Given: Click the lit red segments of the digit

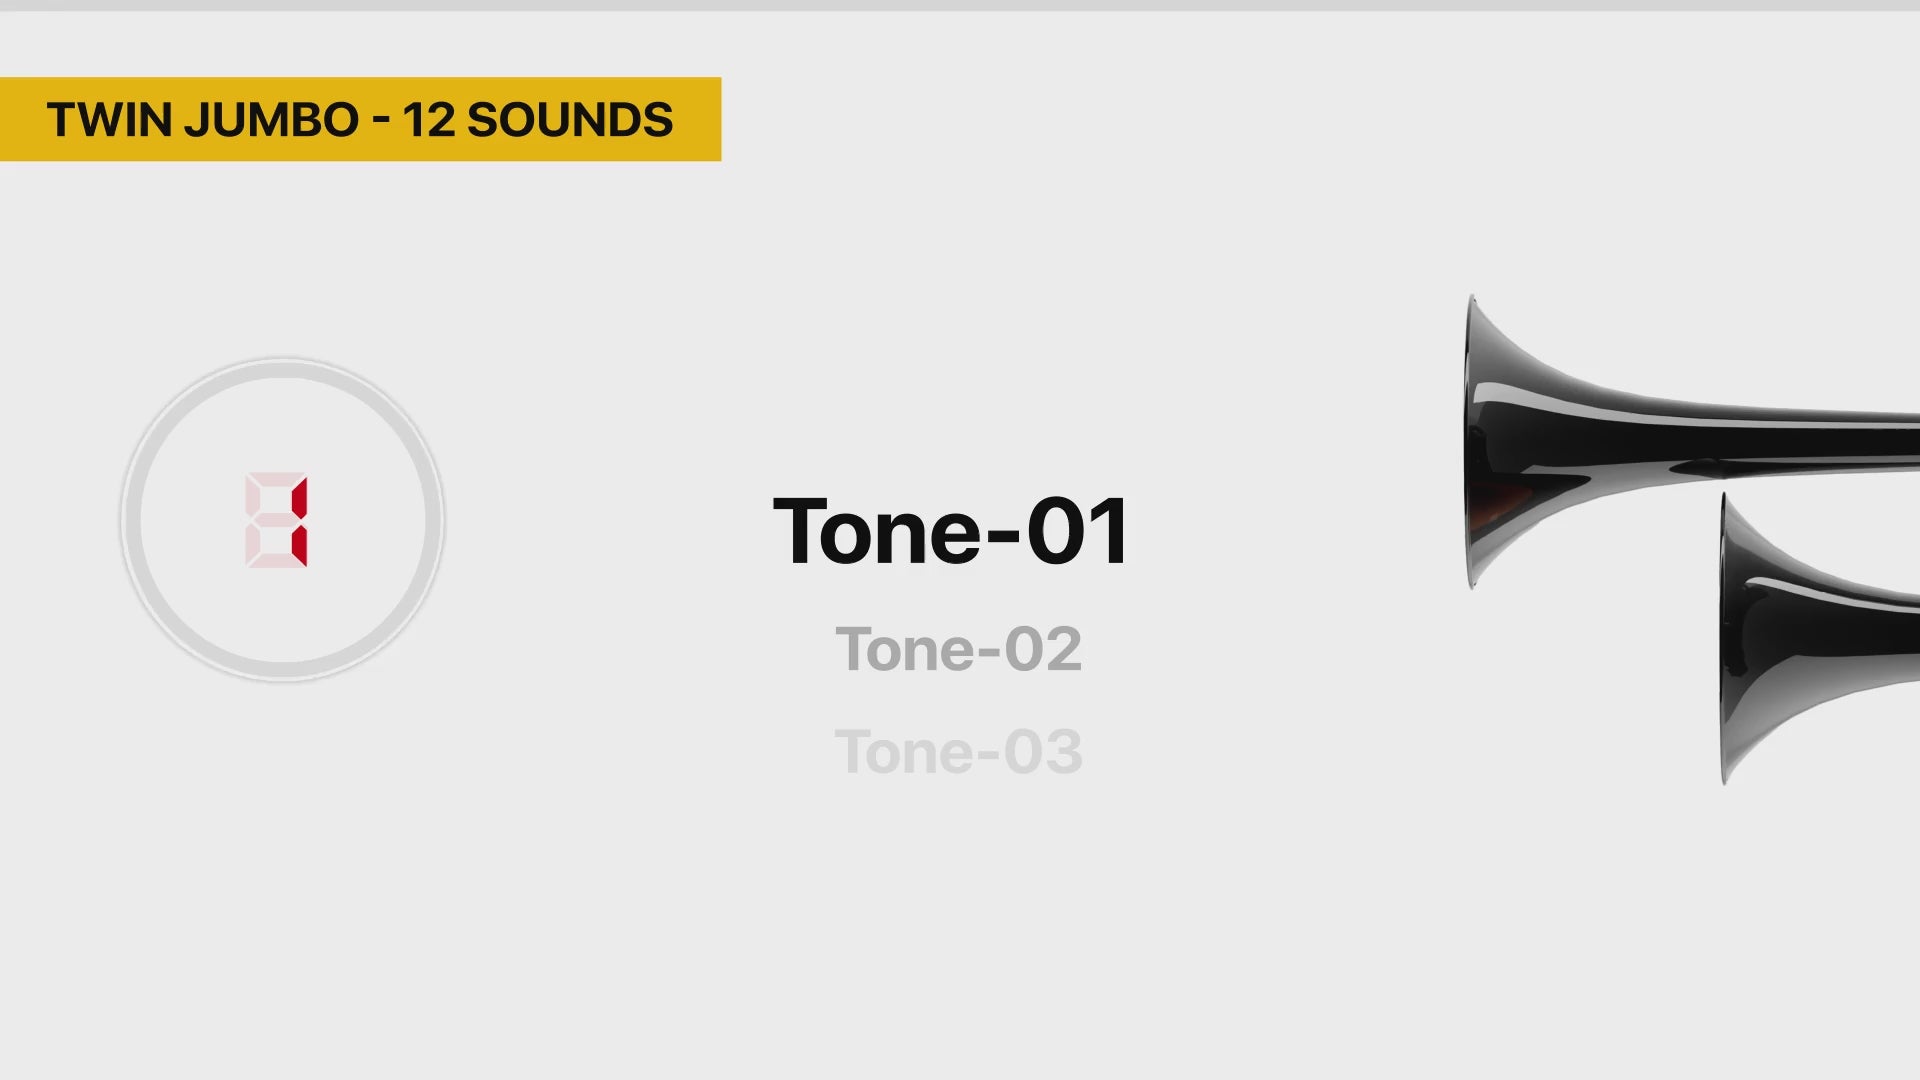Looking at the screenshot, I should pos(299,521).
